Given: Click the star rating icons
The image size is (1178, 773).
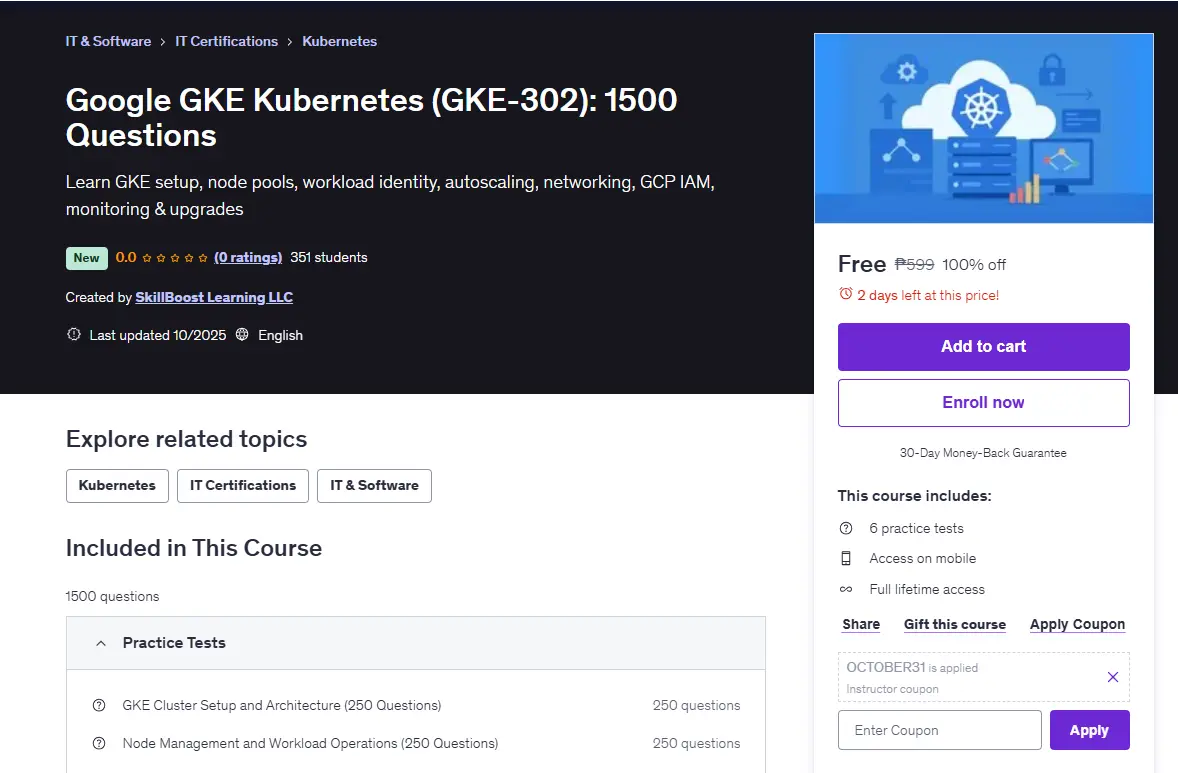Looking at the screenshot, I should click(x=174, y=258).
